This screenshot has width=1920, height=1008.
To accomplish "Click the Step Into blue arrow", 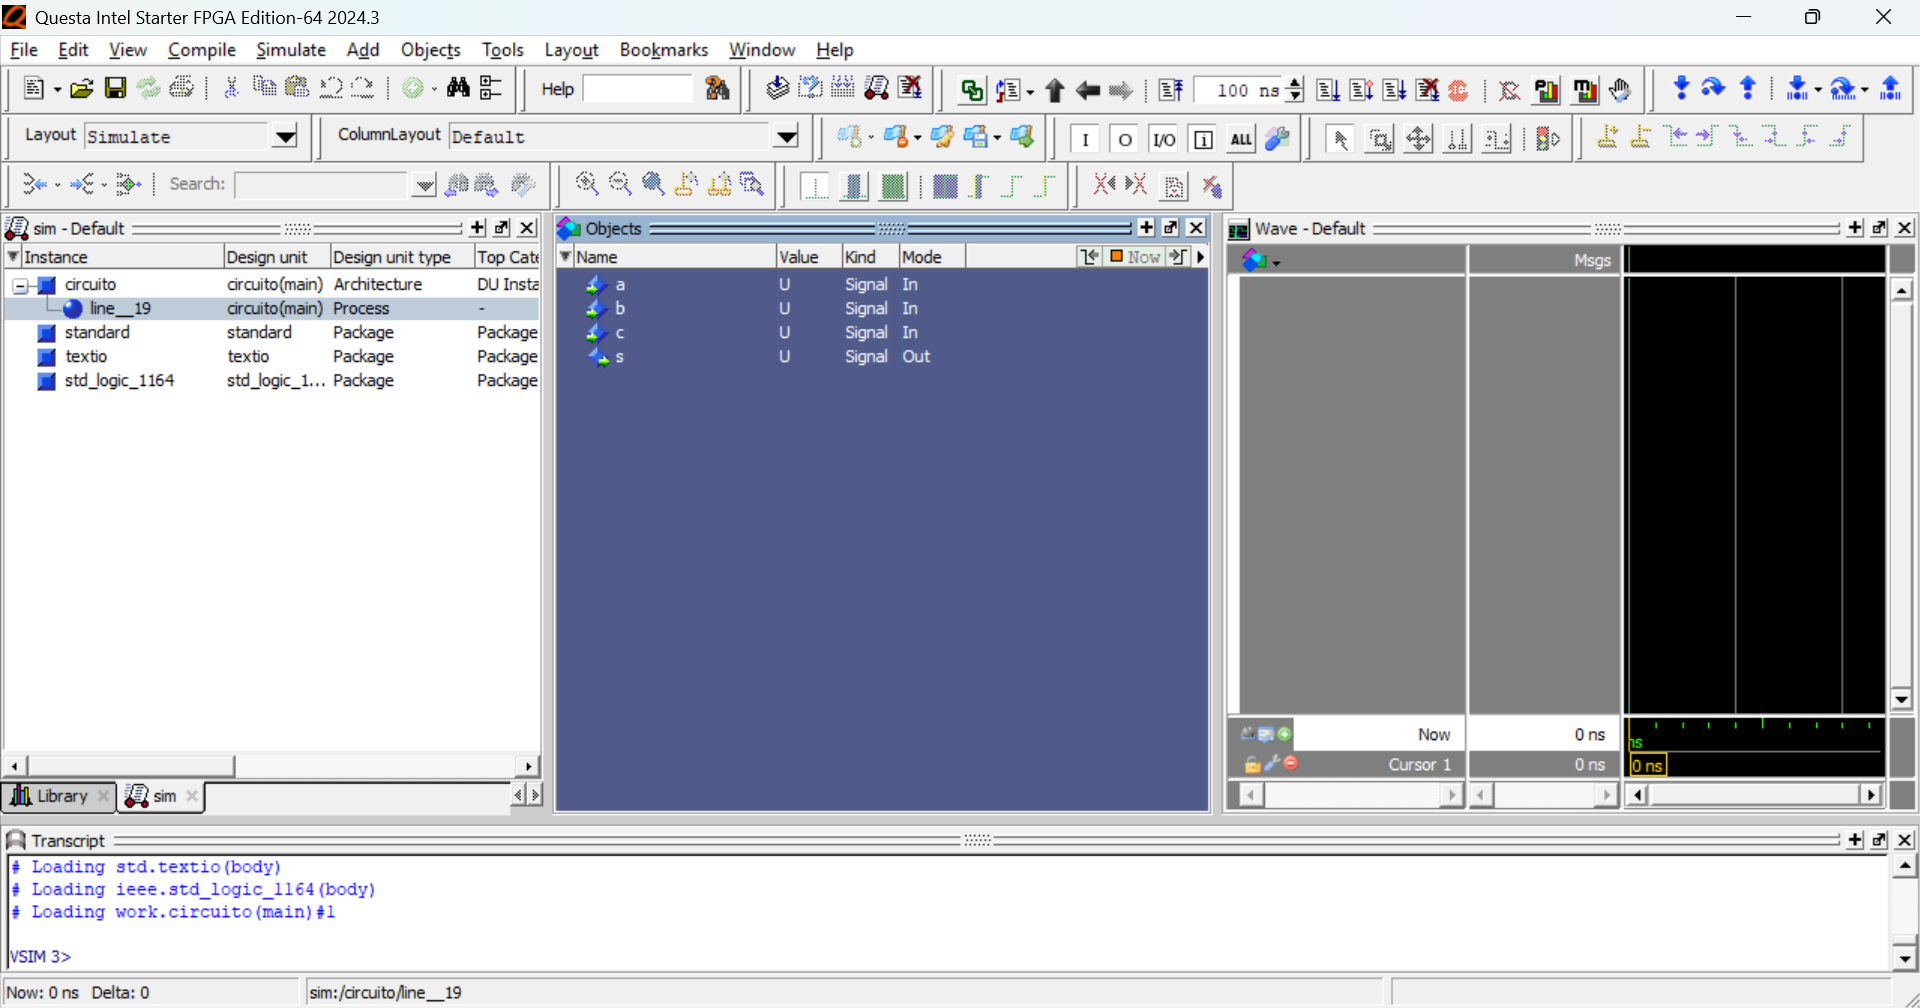I will pyautogui.click(x=1681, y=89).
